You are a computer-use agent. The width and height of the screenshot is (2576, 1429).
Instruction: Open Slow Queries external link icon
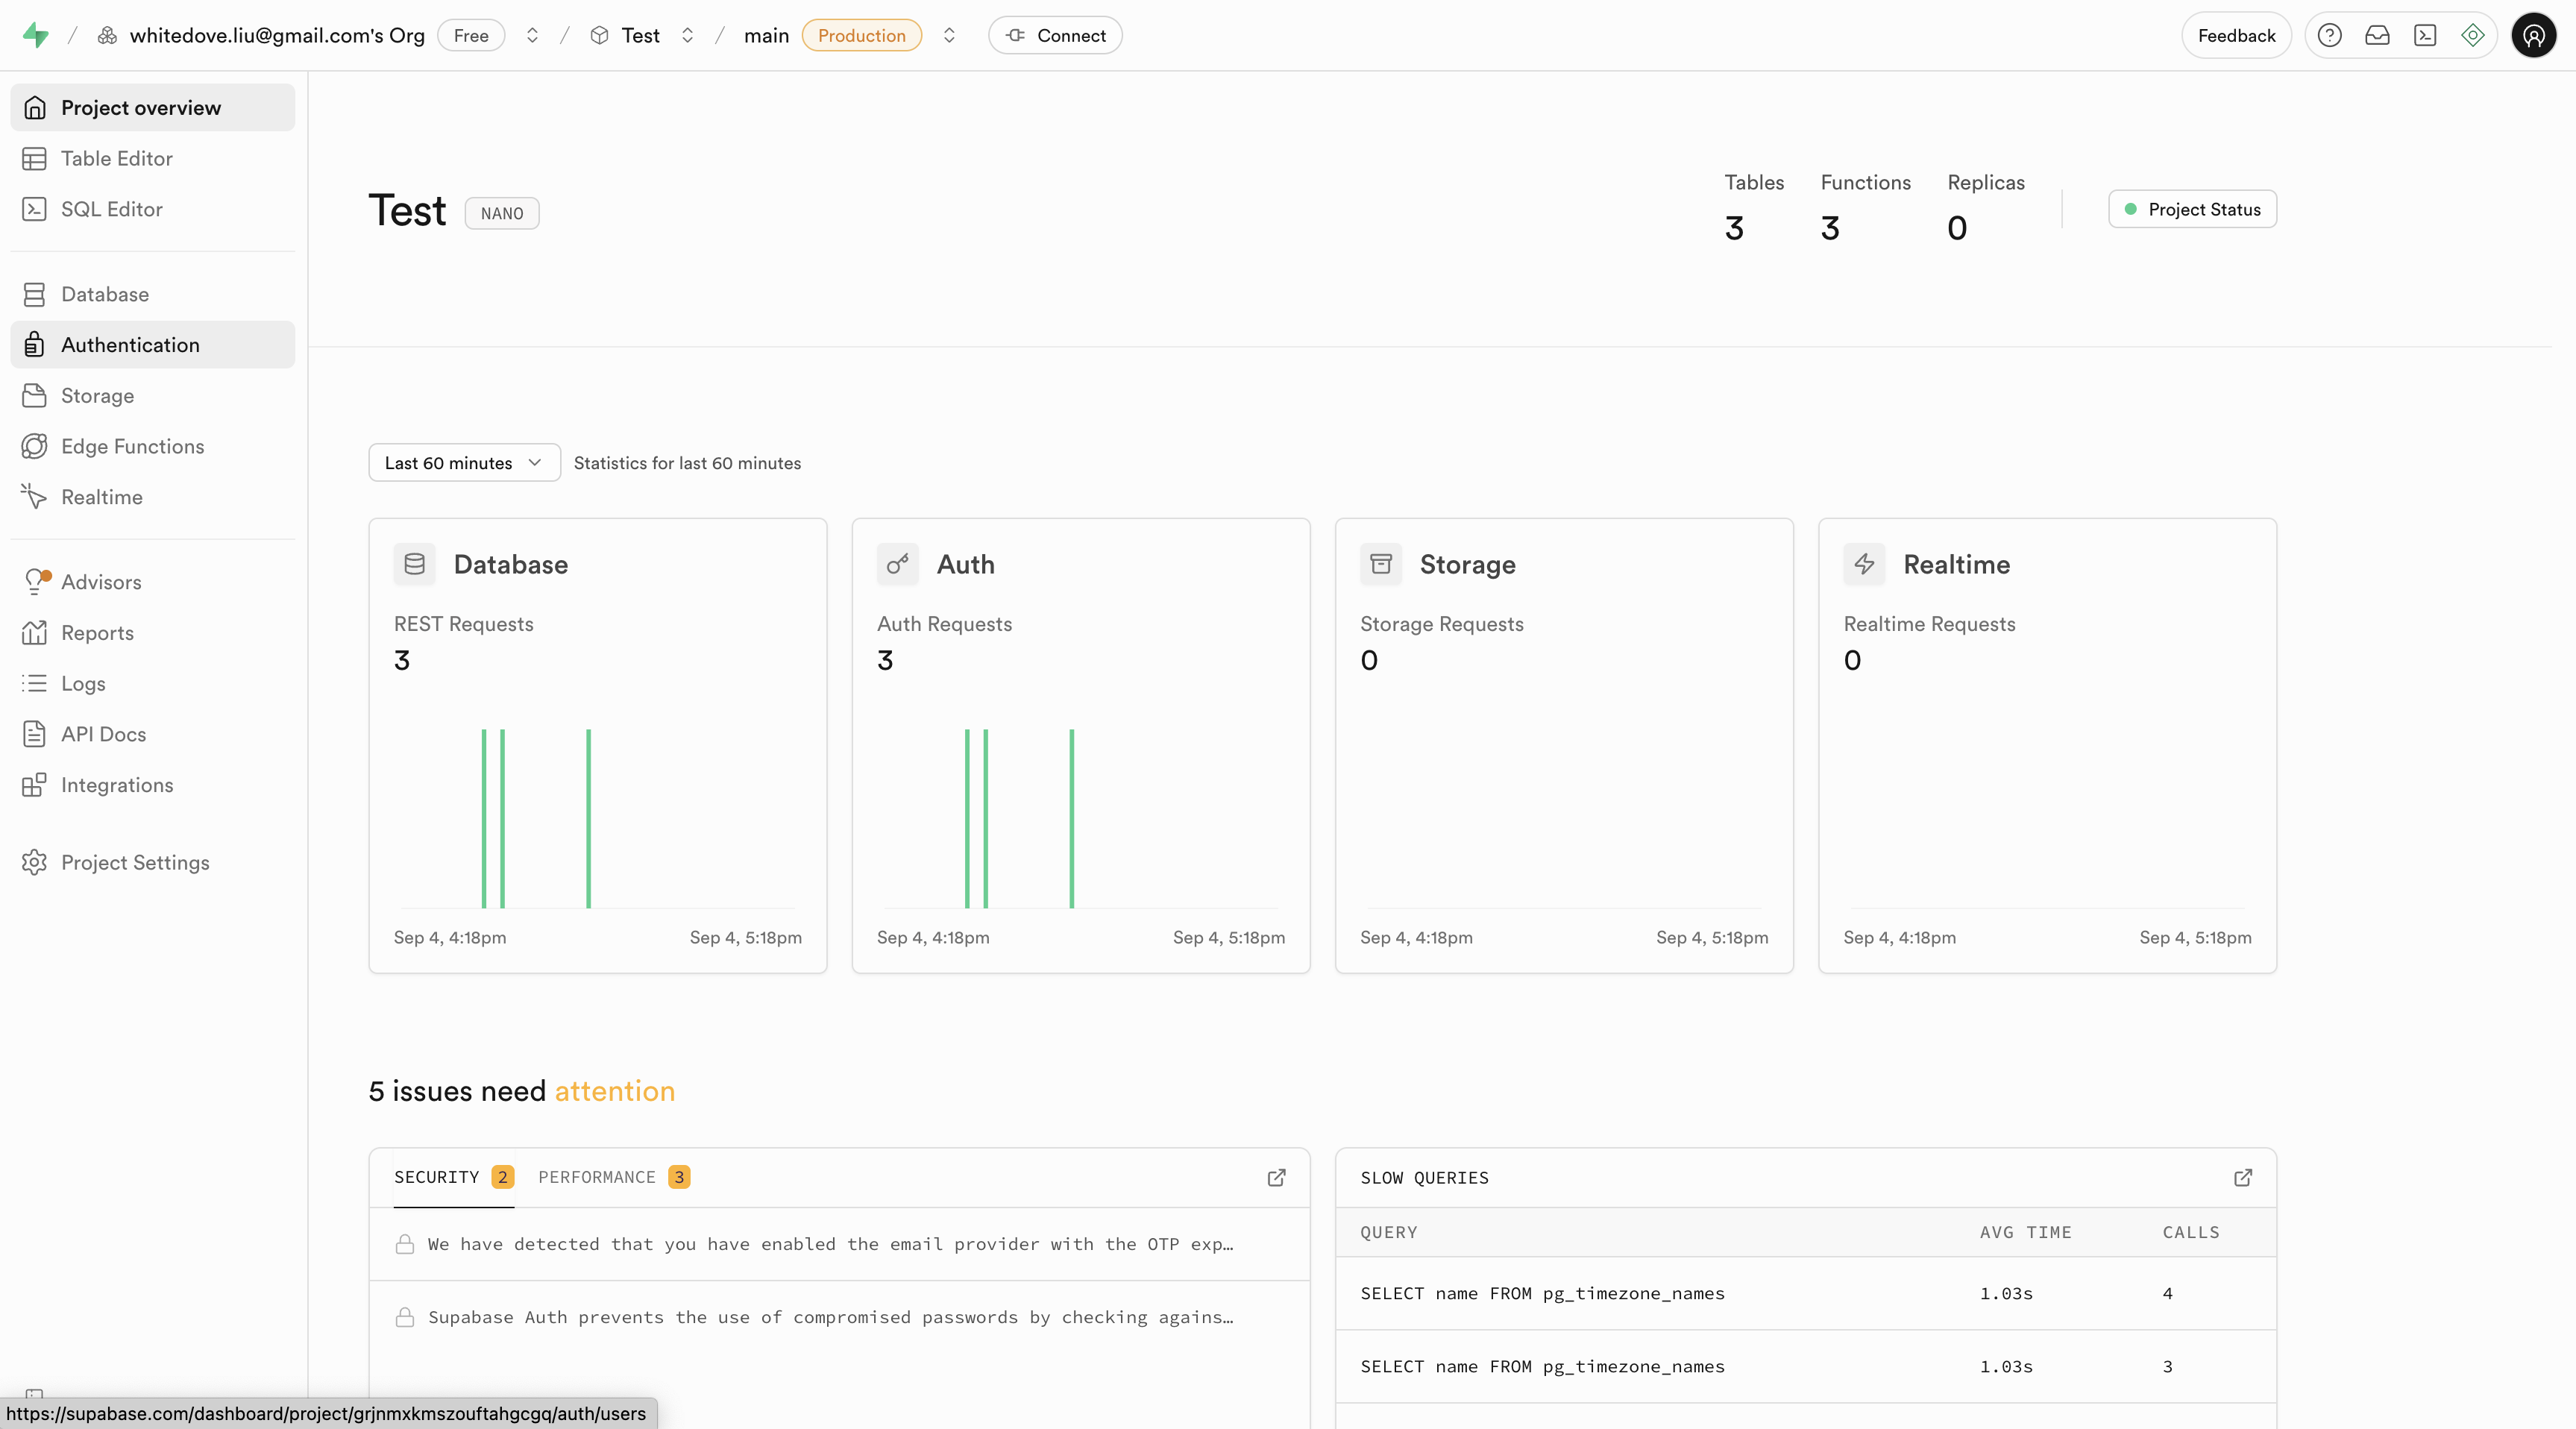[2243, 1177]
